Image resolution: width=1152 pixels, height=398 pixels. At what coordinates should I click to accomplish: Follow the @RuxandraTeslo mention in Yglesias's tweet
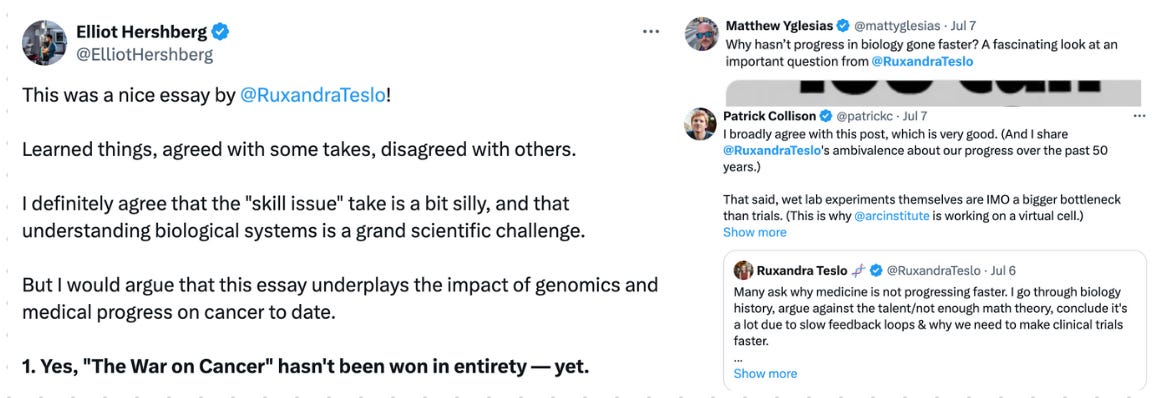922,62
